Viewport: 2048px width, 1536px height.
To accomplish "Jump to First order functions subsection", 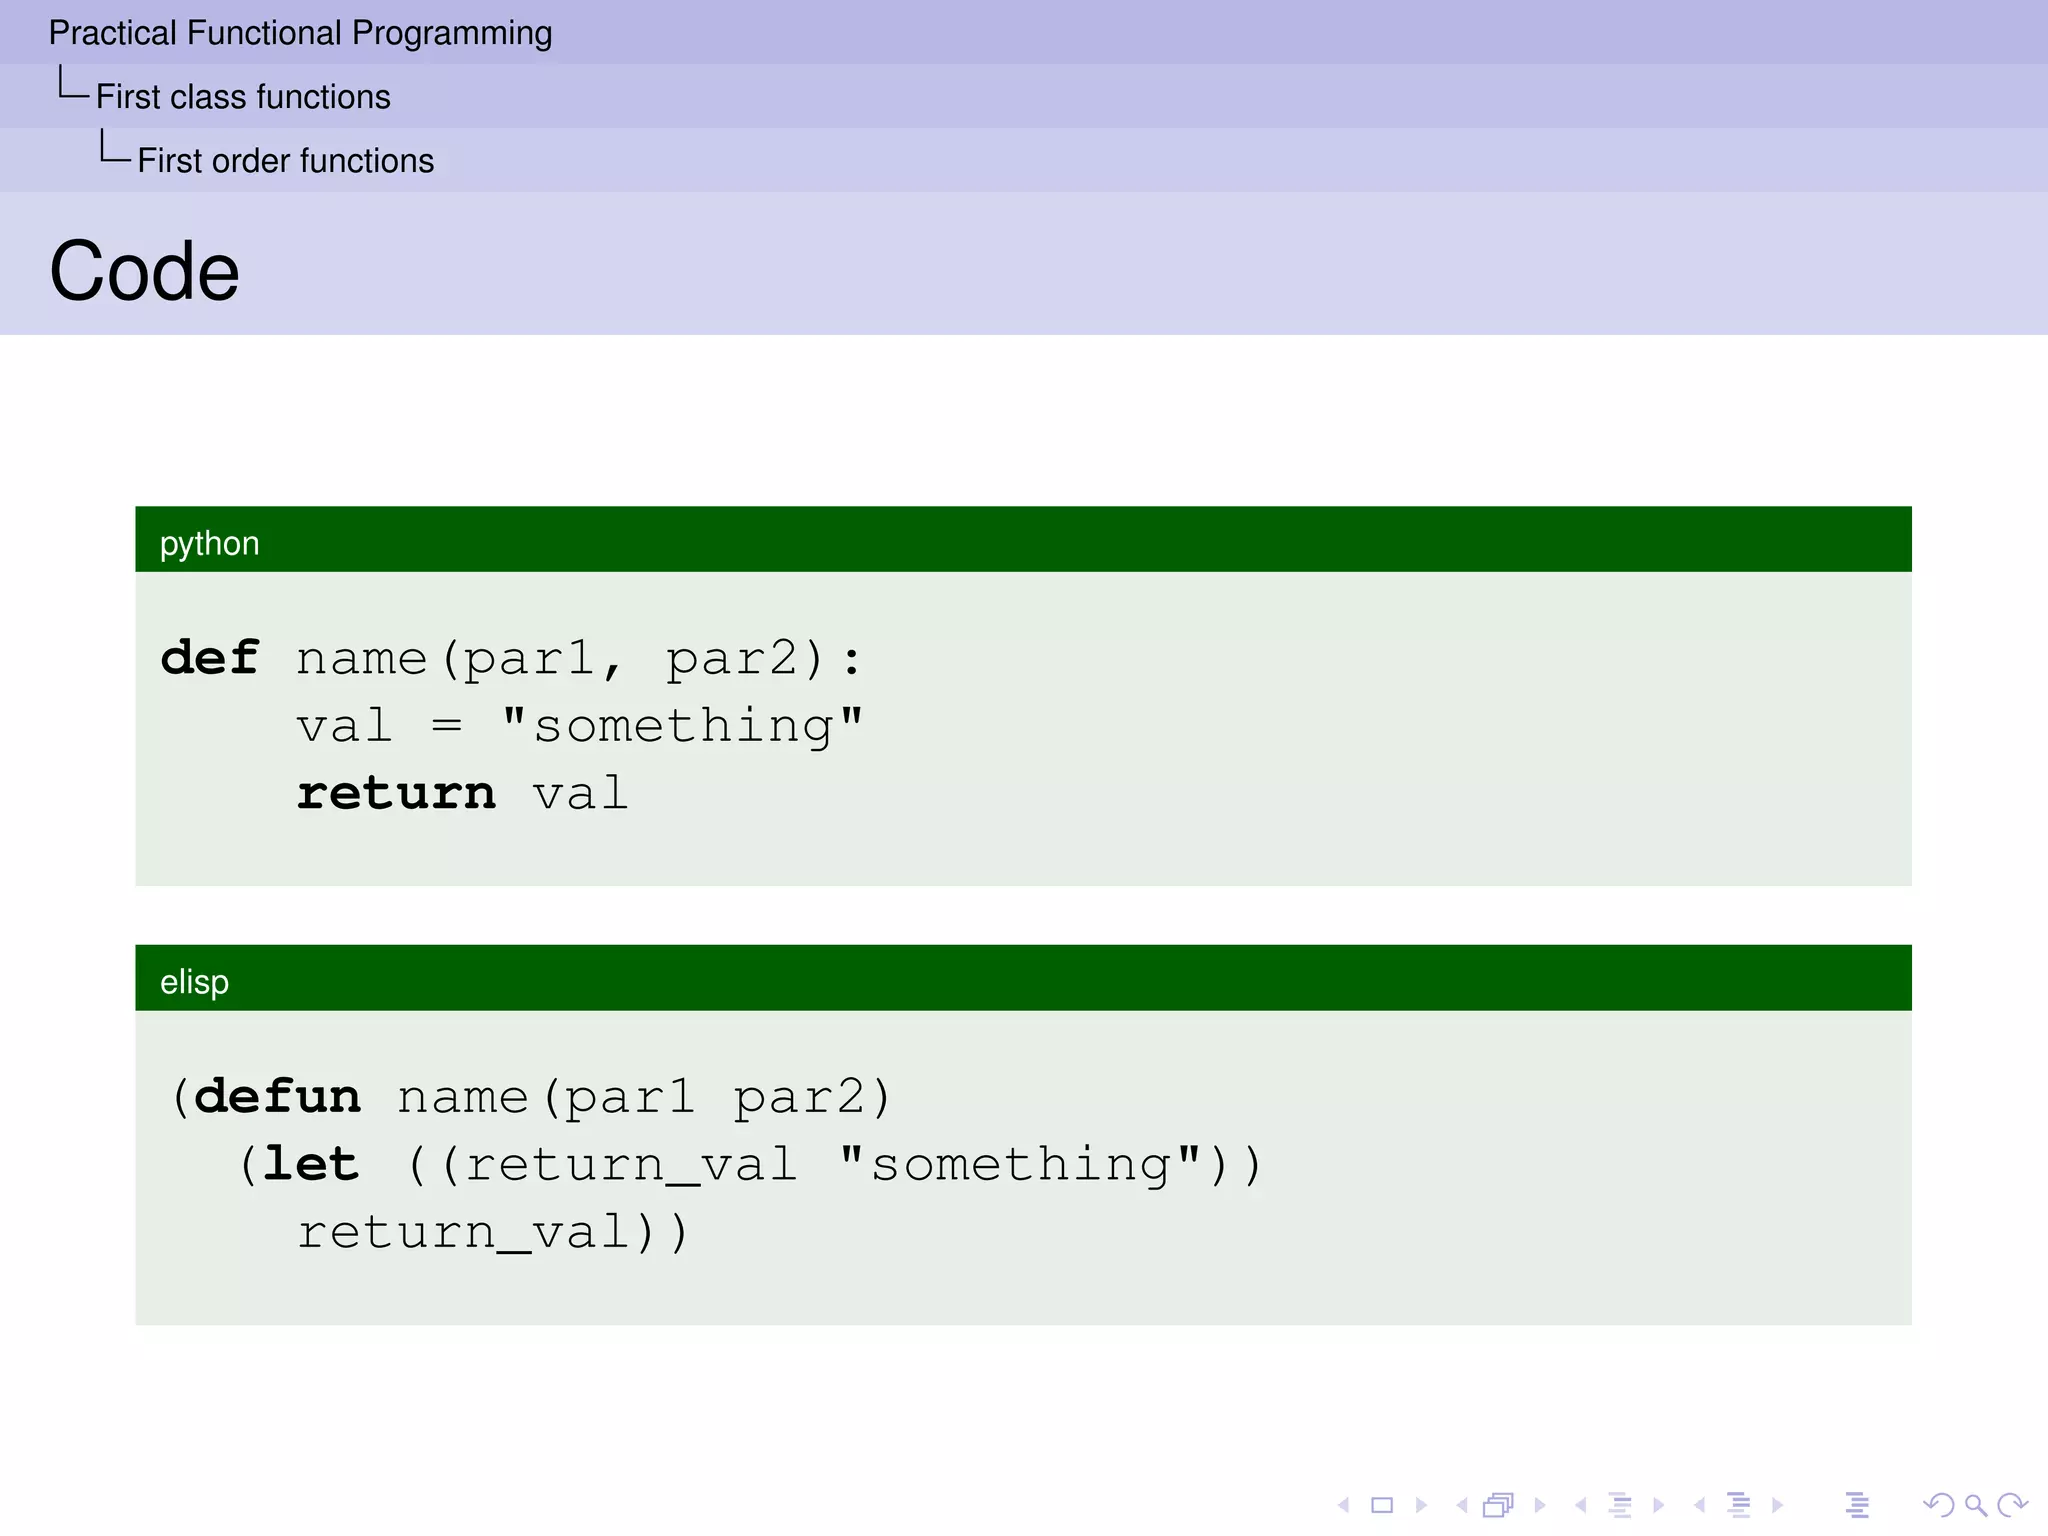I will (286, 161).
